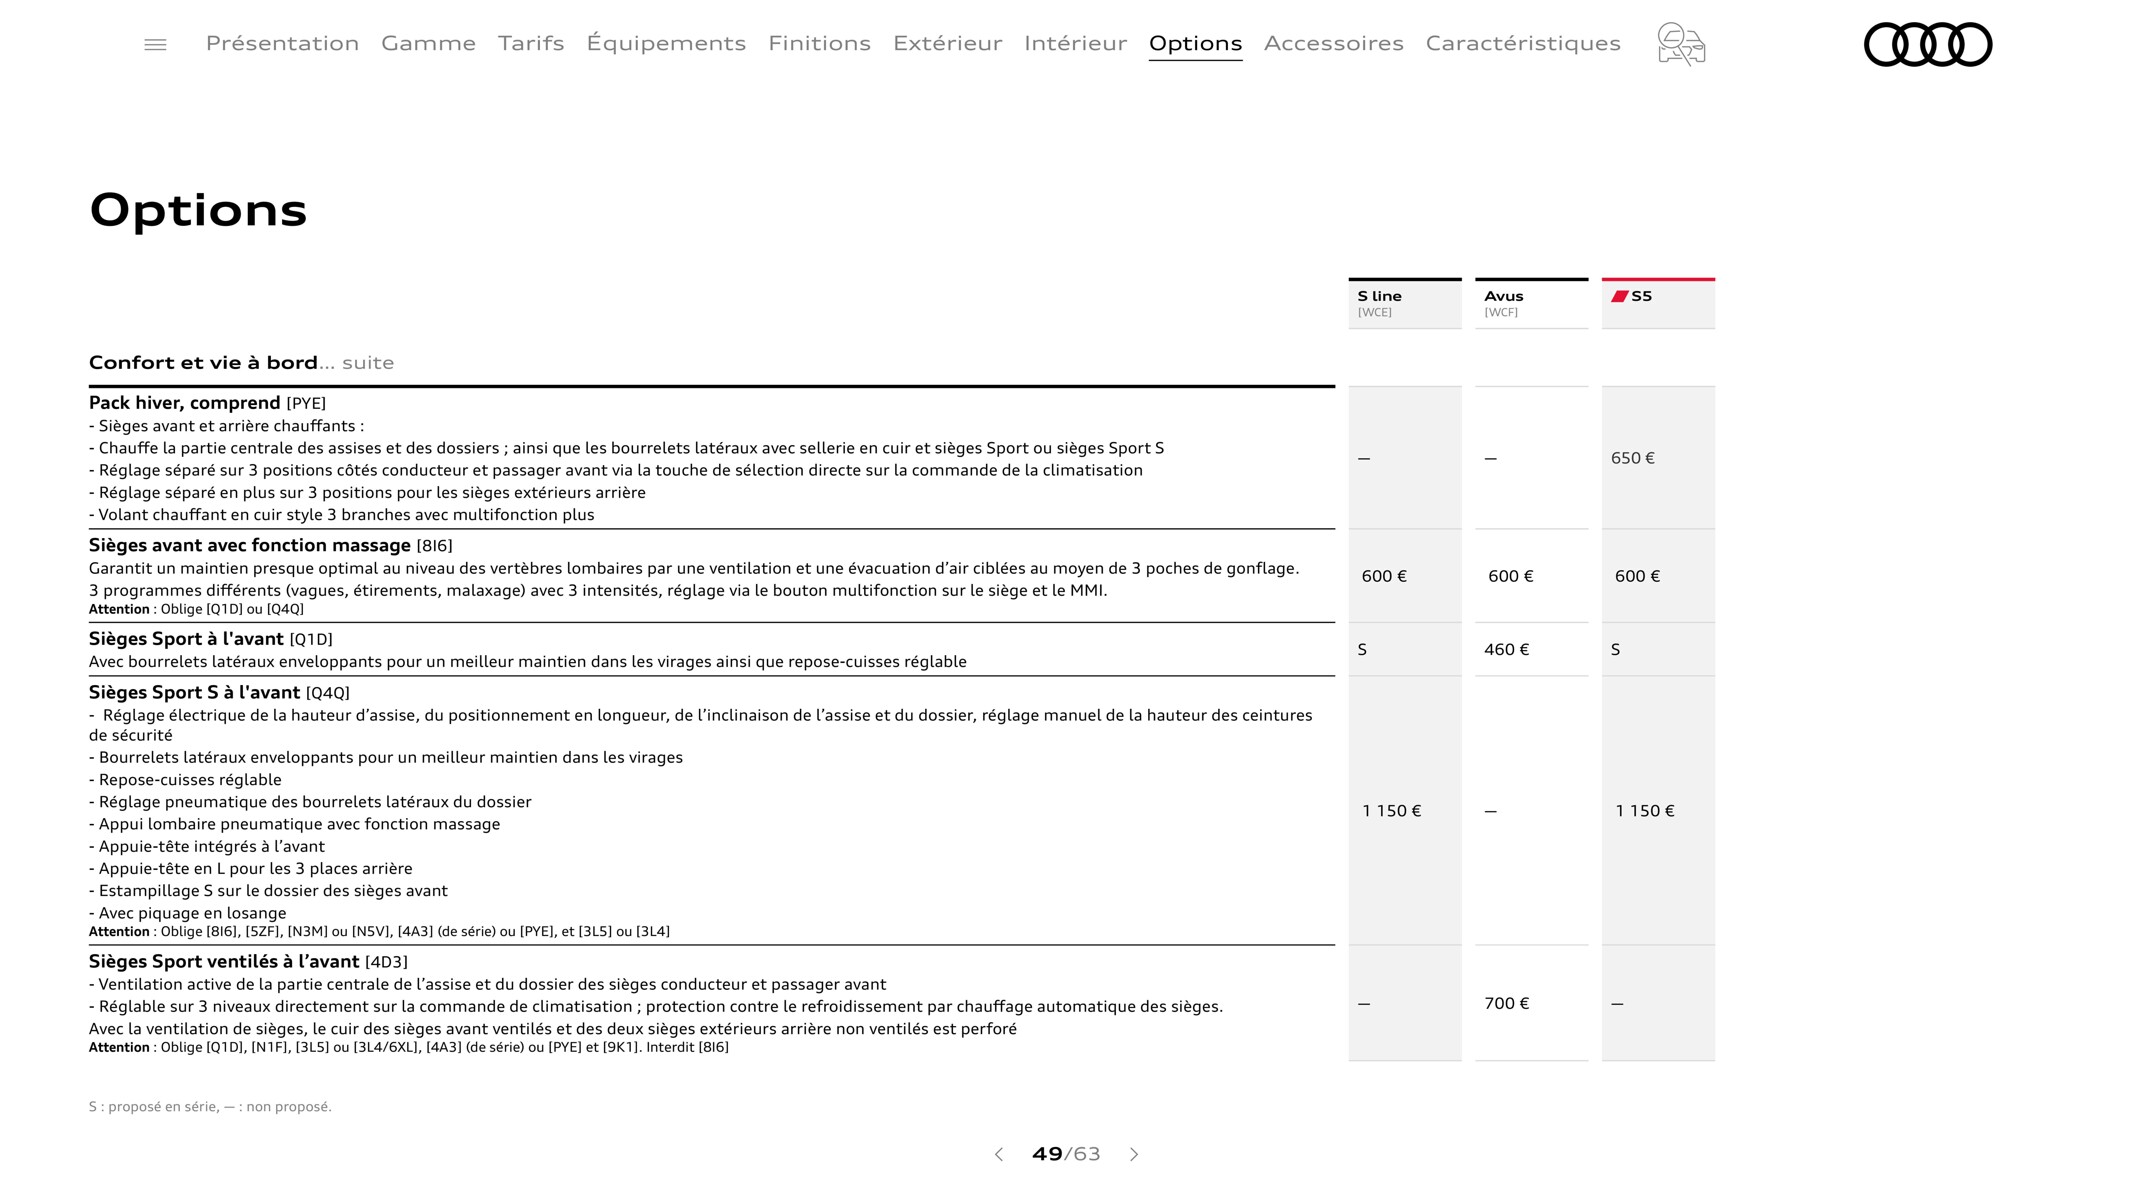
Task: Open the Présentation tab
Action: (x=282, y=43)
